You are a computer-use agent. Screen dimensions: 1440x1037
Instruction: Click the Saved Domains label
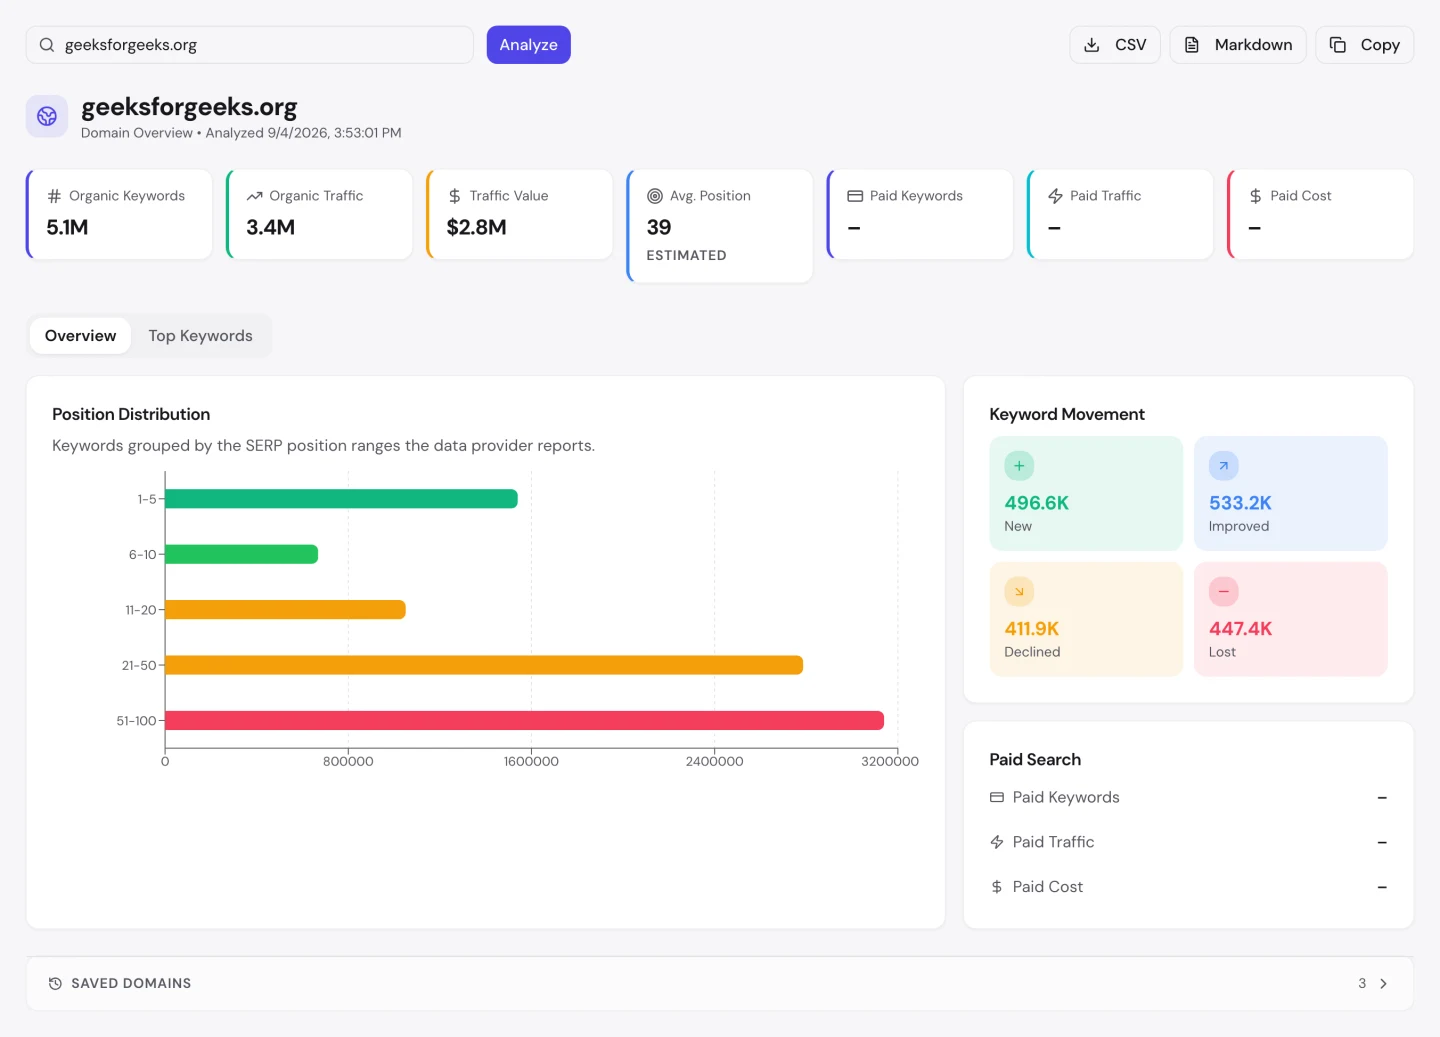point(131,984)
